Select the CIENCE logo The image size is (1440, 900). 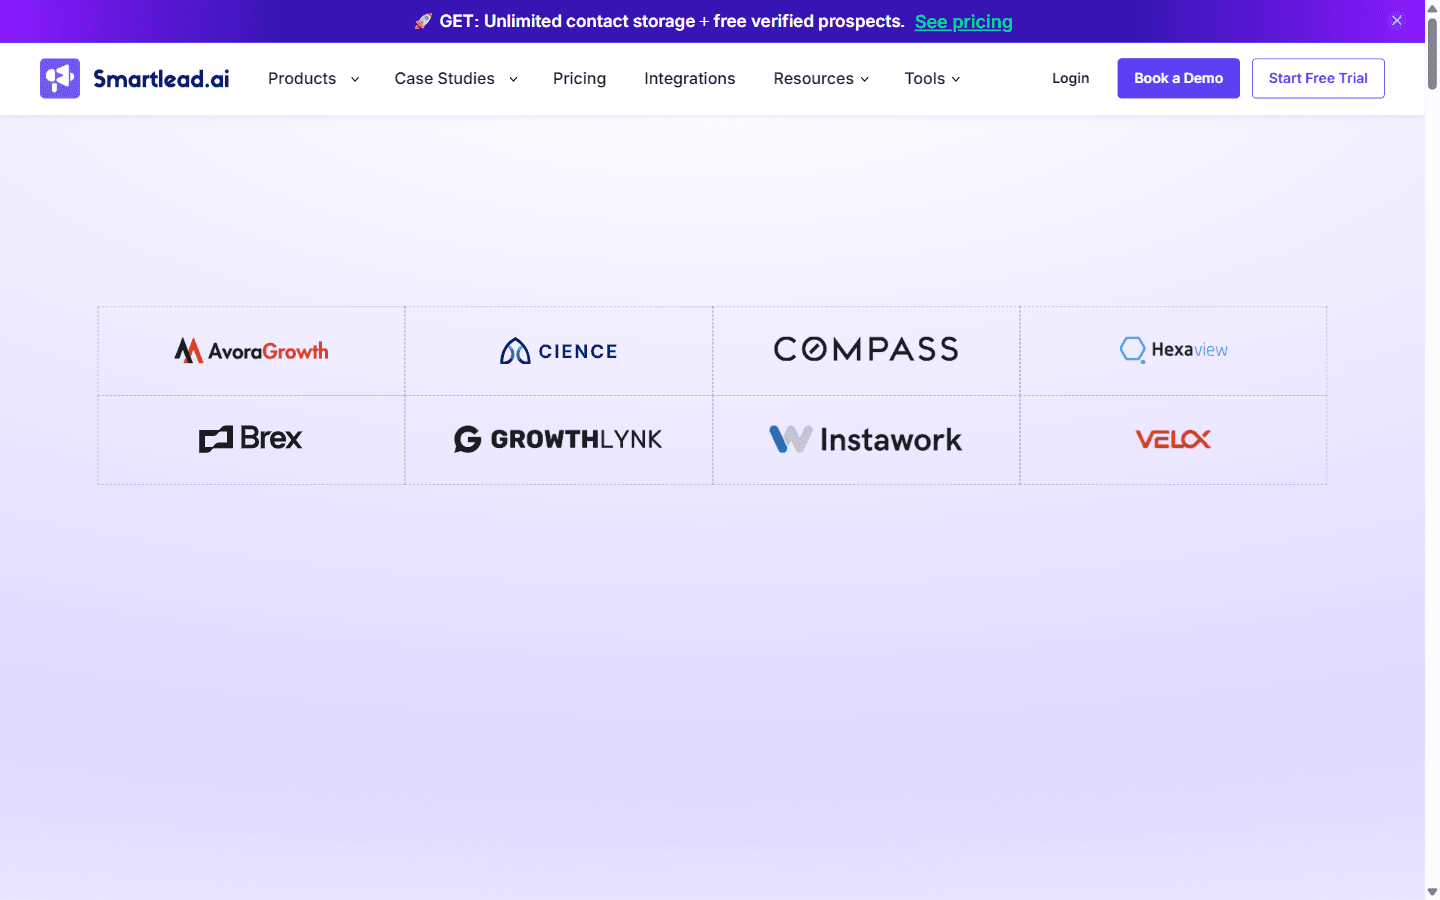pyautogui.click(x=559, y=351)
